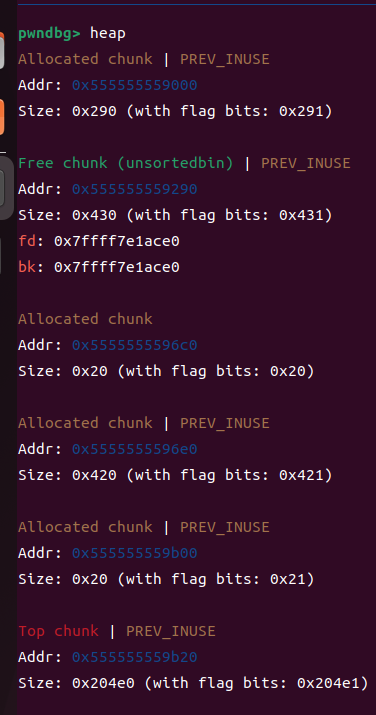
Task: Click PREV_INUSE flag beside Top chunk
Action: 170,632
